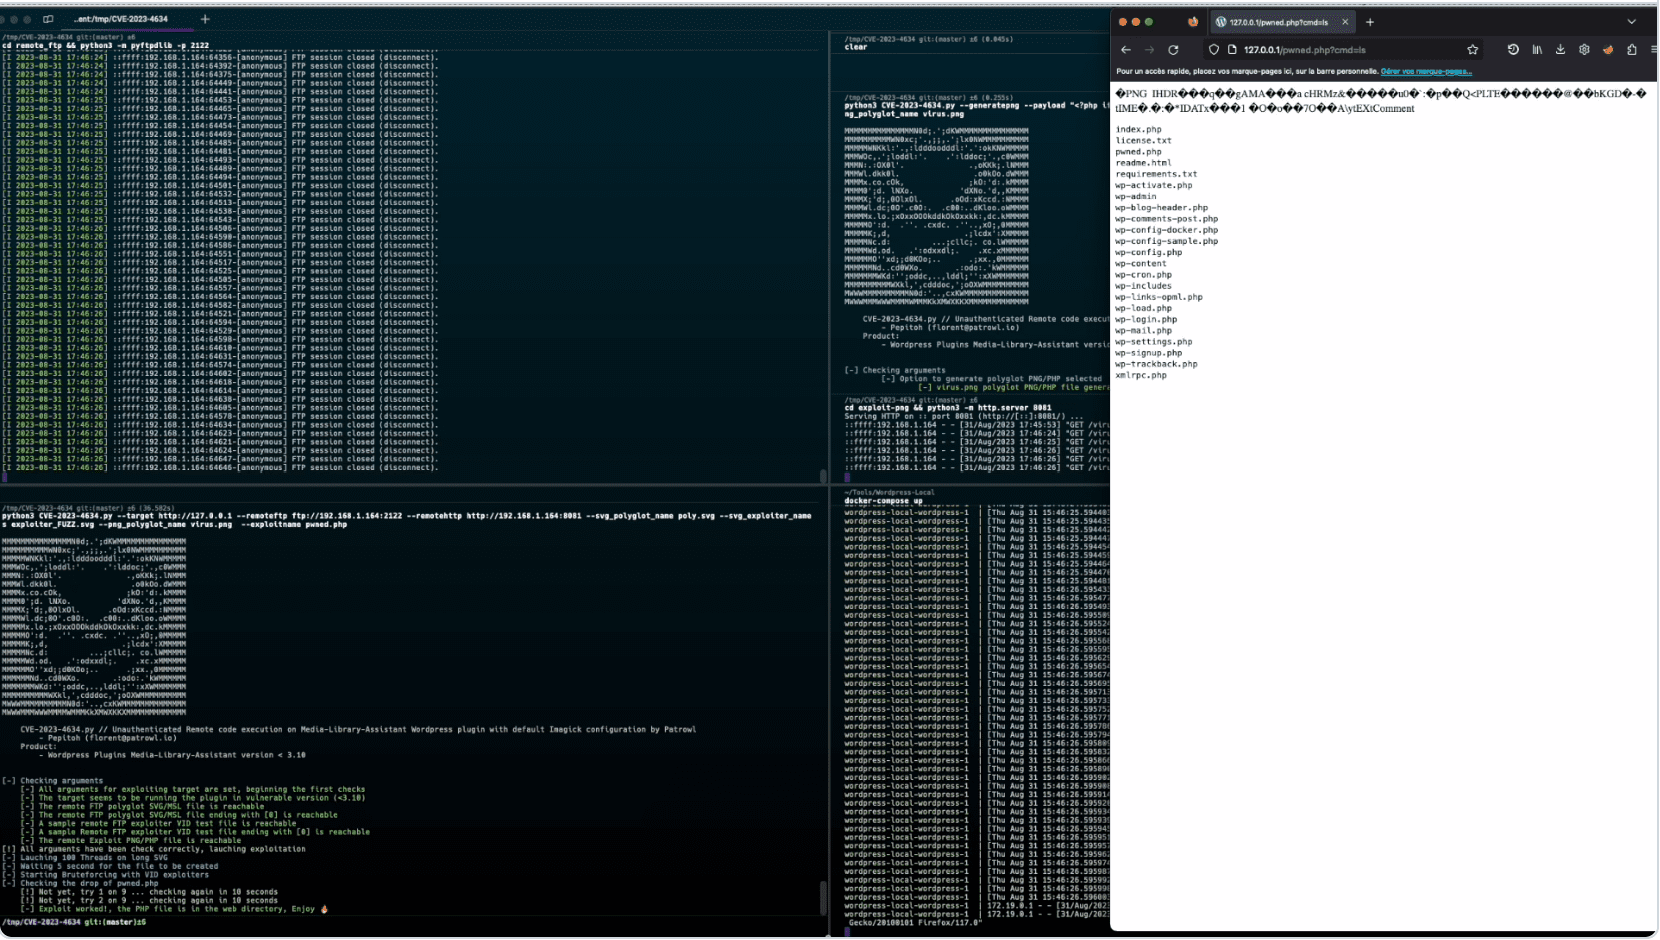Click the bottom-left terminal pane scrollbar

point(823,898)
